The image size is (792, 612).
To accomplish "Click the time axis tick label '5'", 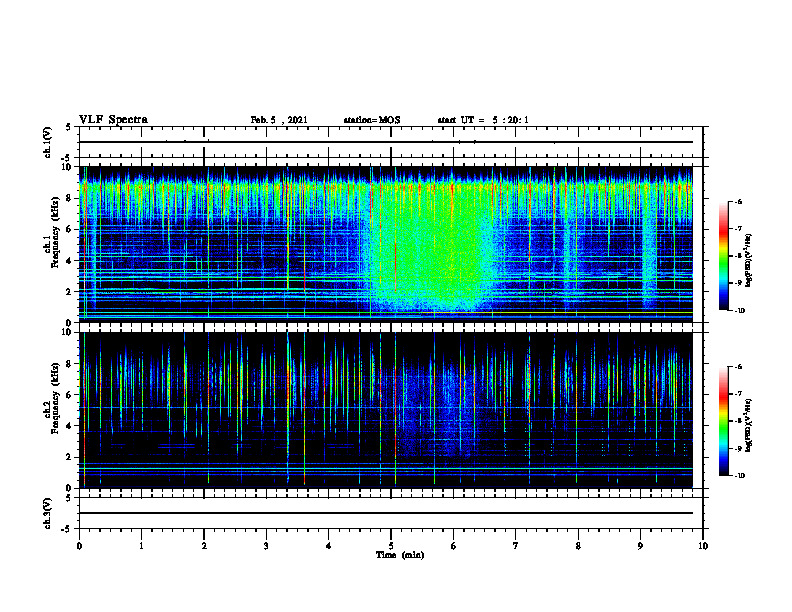I will pos(391,546).
